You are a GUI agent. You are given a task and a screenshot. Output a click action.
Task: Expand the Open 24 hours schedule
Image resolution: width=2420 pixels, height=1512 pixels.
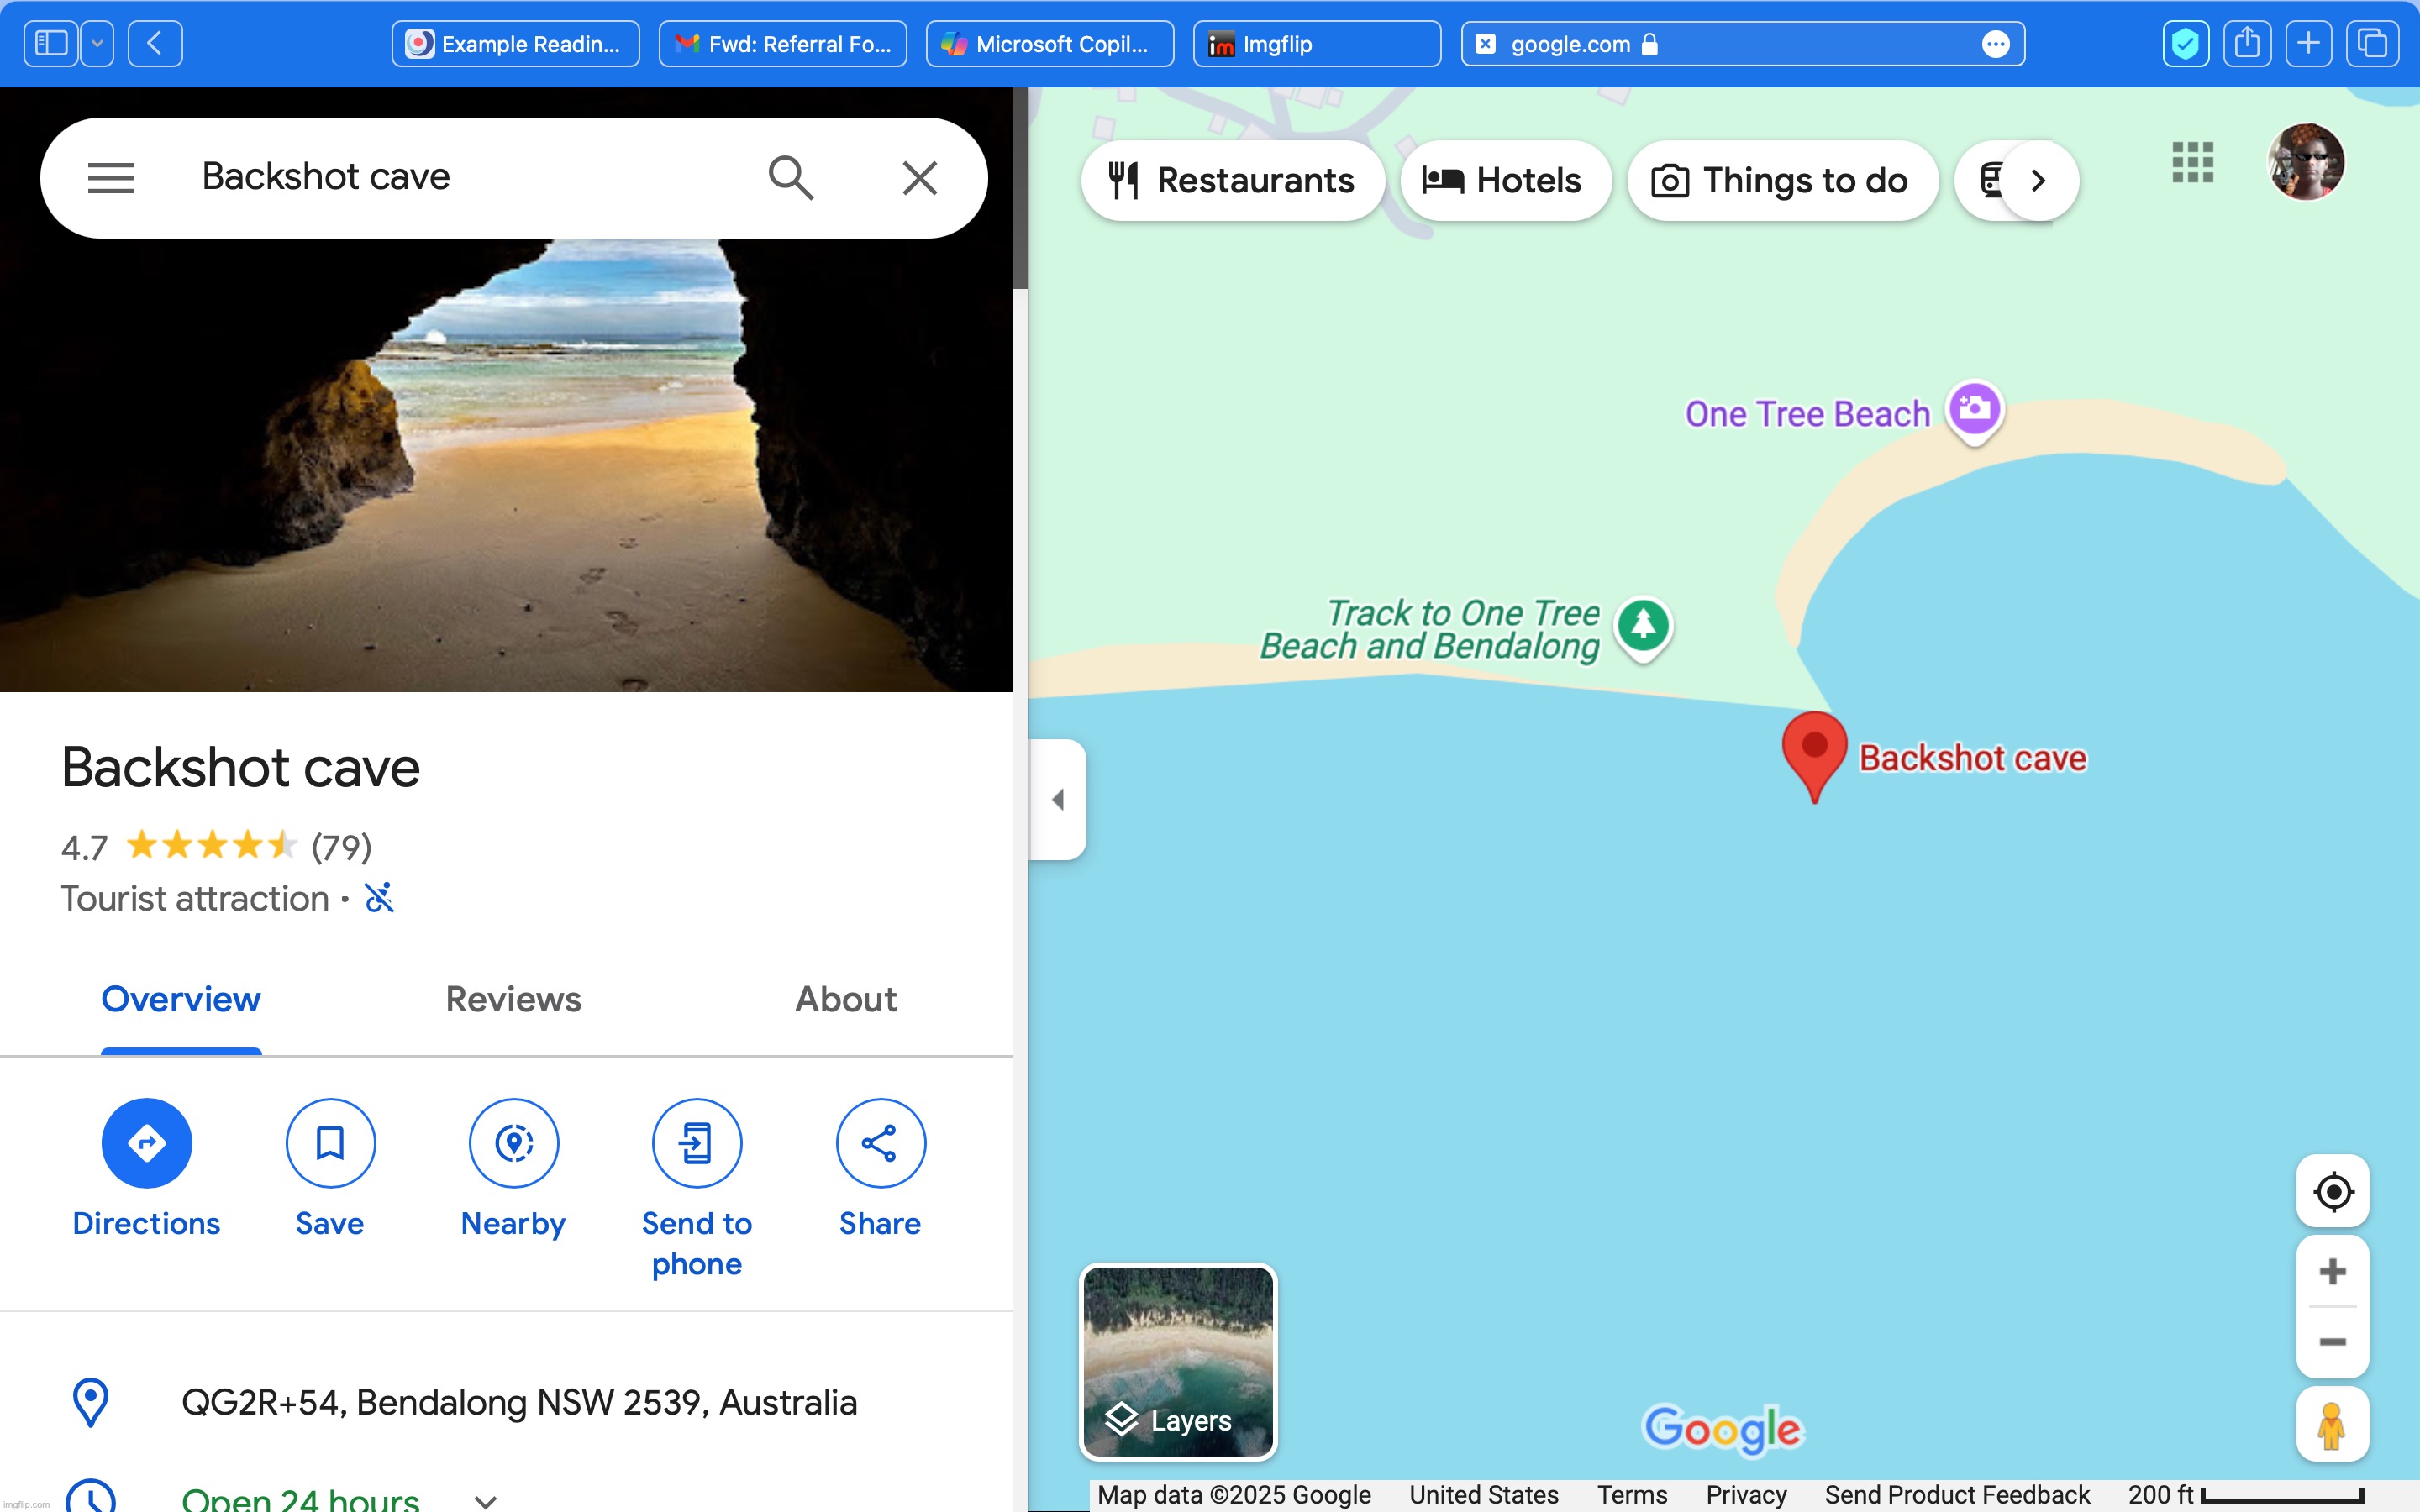tap(486, 1500)
